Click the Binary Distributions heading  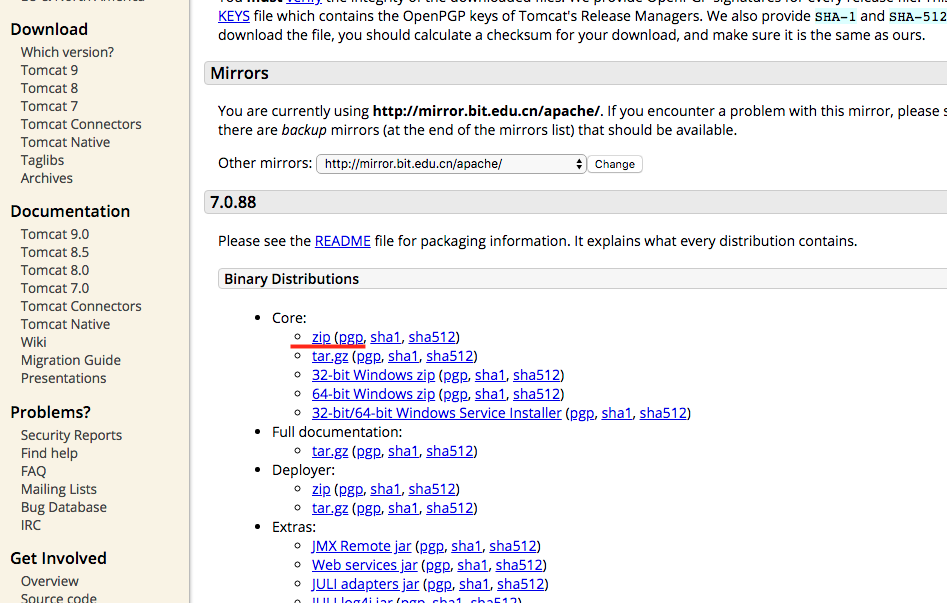coord(291,279)
